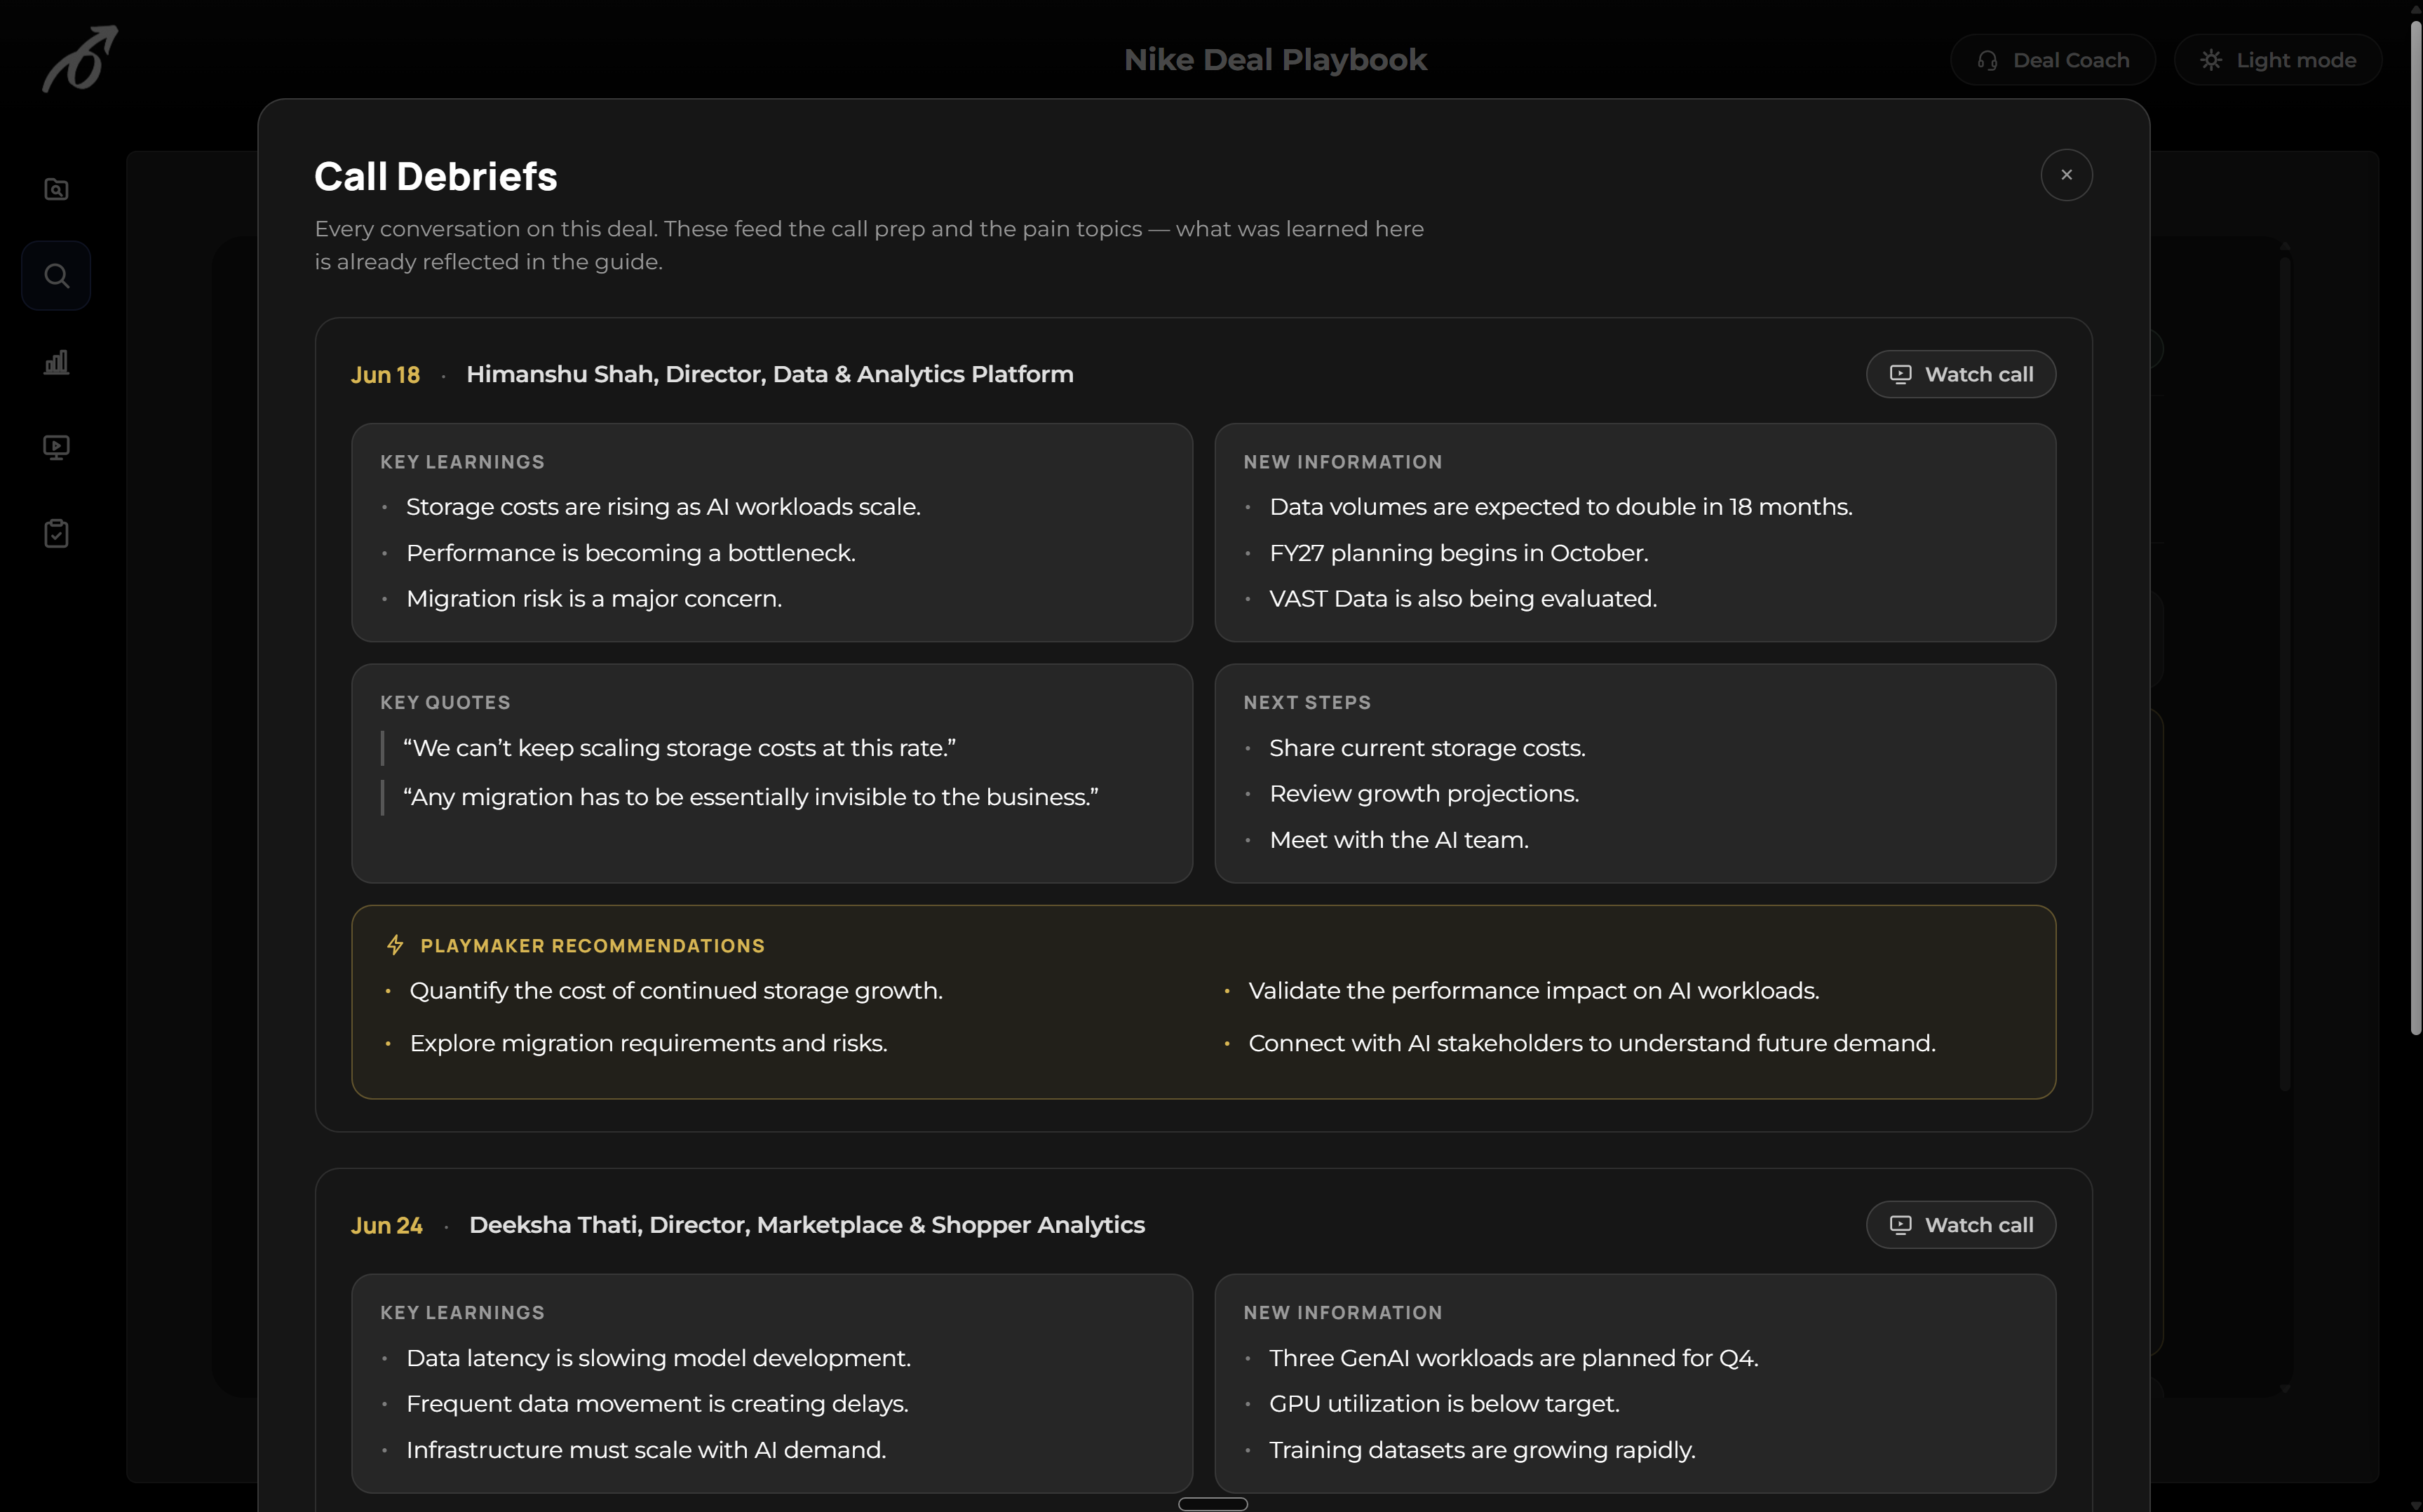Click 'VAST Data is also being evaluated.'

(x=1463, y=599)
